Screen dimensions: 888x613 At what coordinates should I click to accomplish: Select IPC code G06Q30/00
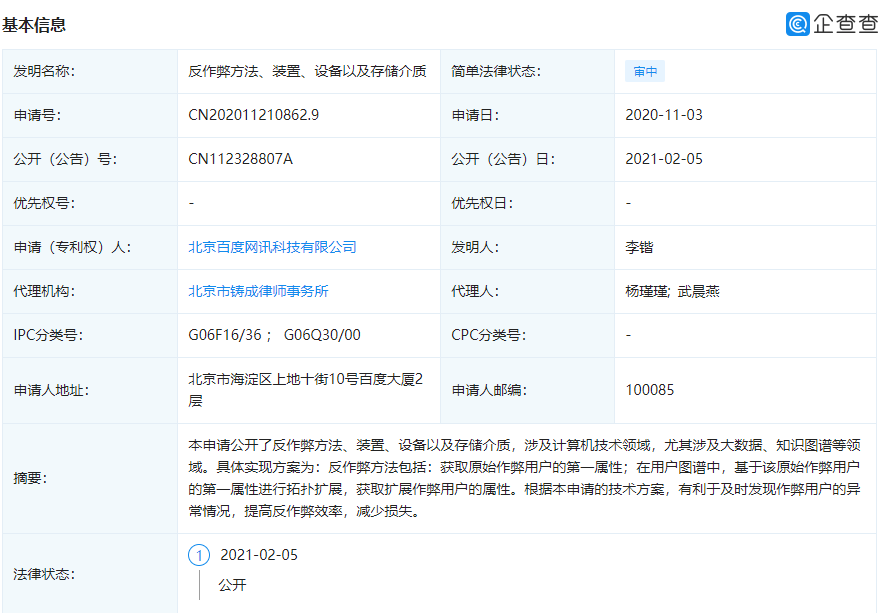322,335
